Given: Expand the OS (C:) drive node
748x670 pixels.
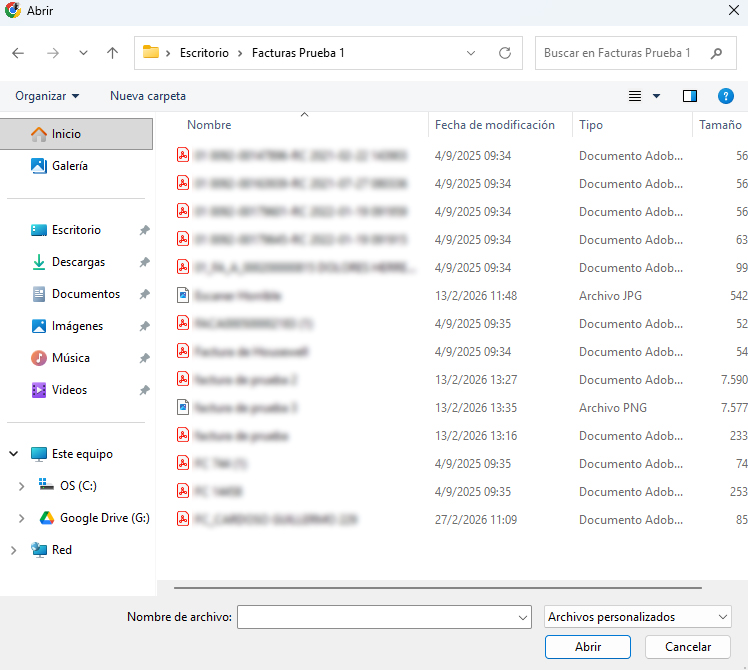Looking at the screenshot, I should pyautogui.click(x=21, y=486).
